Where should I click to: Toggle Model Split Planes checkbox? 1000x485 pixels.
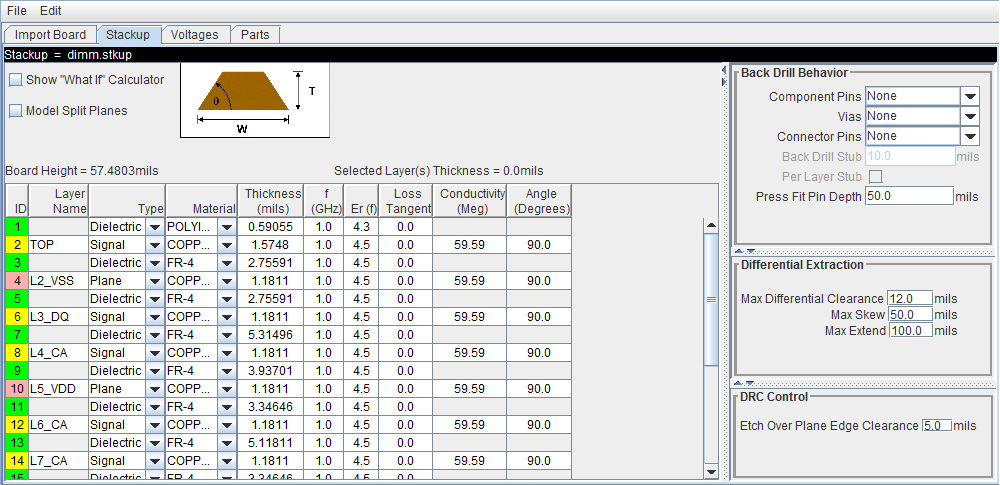point(16,110)
